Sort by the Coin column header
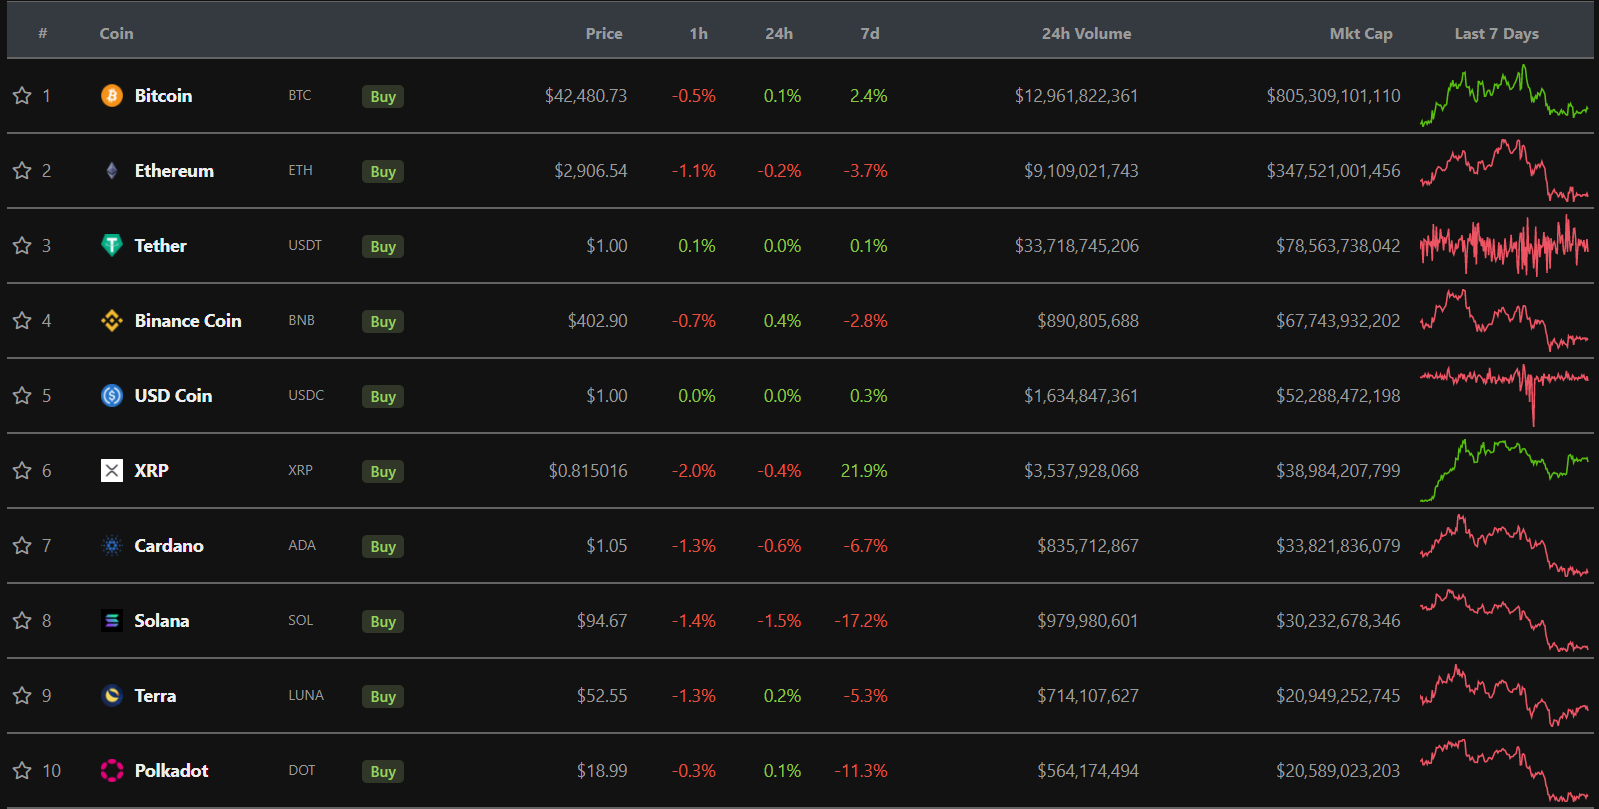This screenshot has height=809, width=1599. click(116, 33)
